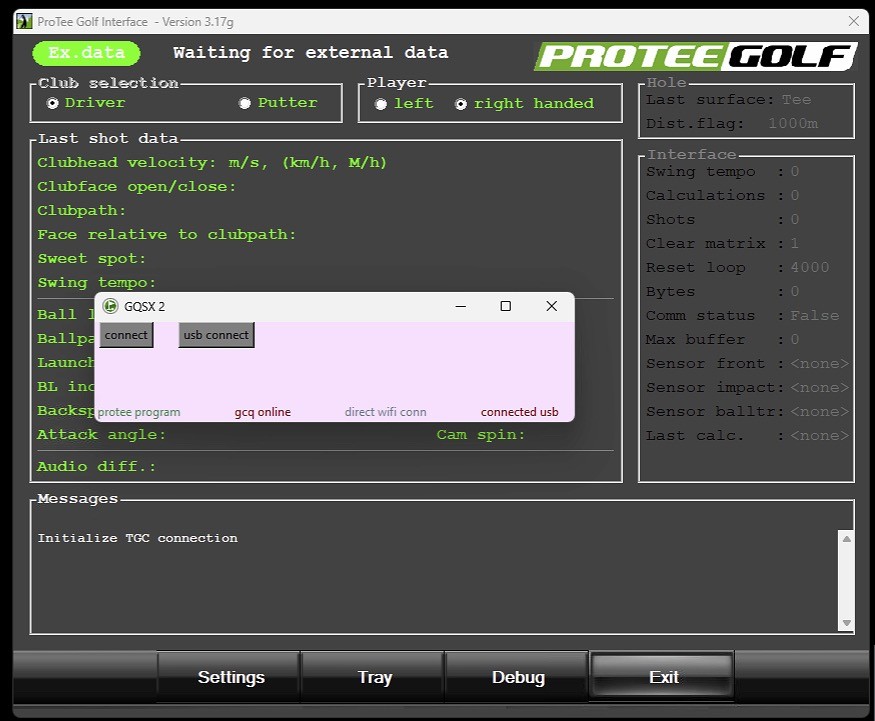This screenshot has width=875, height=721.
Task: Click the 'Sensor front' <none> value
Action: click(x=819, y=363)
